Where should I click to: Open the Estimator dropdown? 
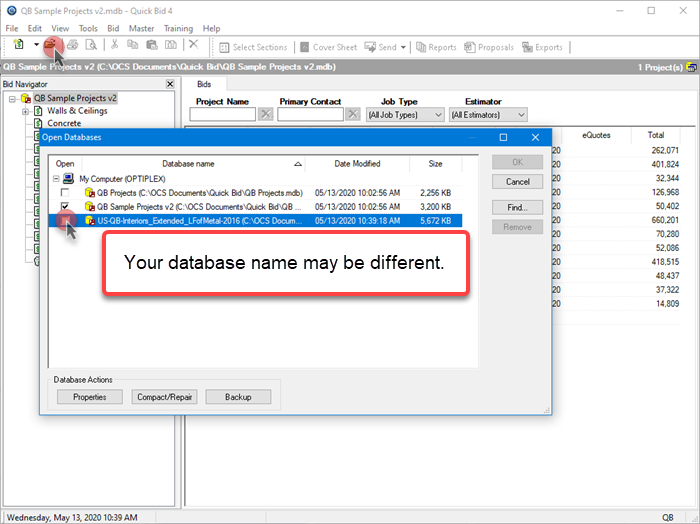488,115
